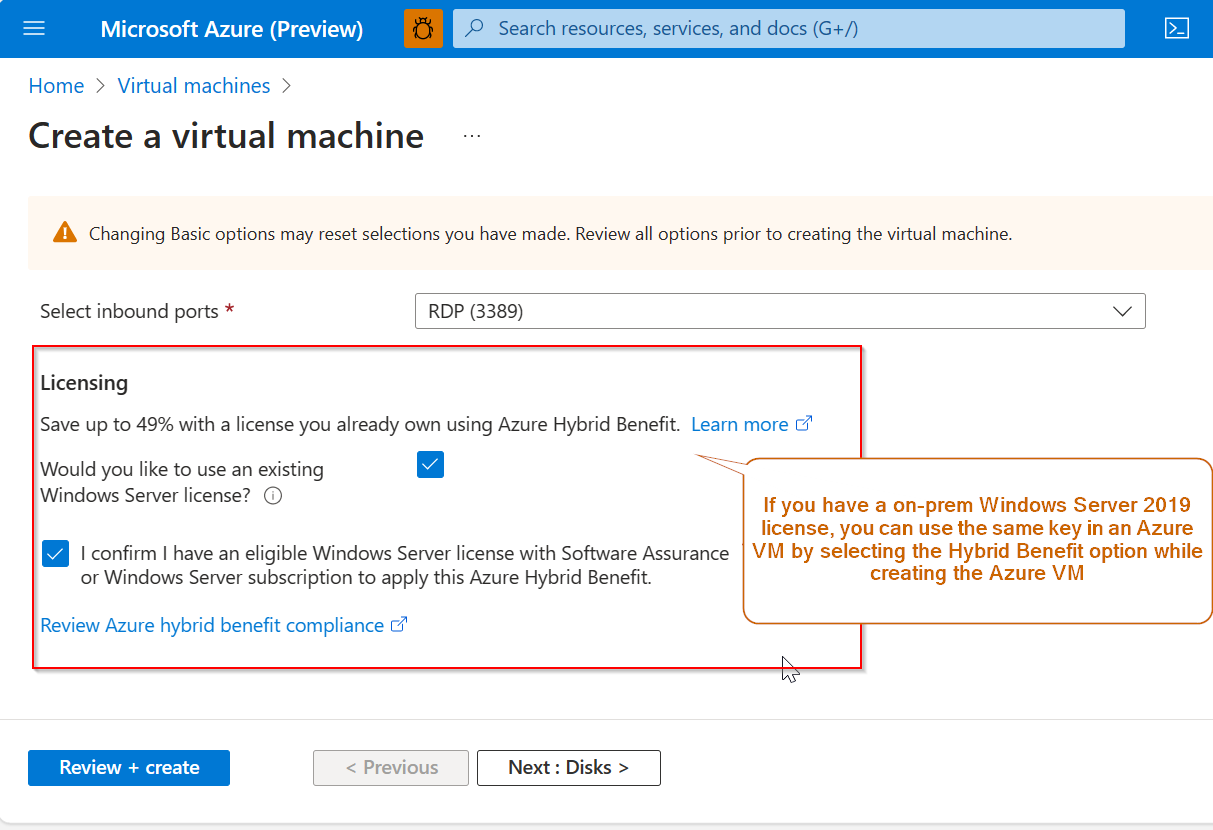Toggle the license eligibility confirmation checkbox
Viewport: 1213px width, 830px height.
pyautogui.click(x=56, y=554)
